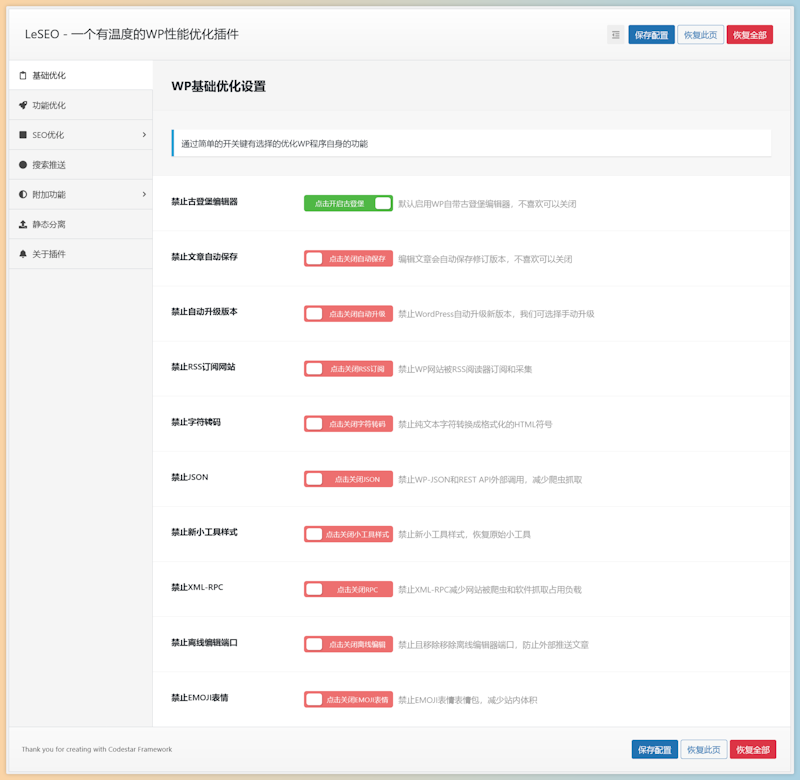Image resolution: width=800 pixels, height=780 pixels.
Task: Open the 功能优化 sidebar section
Action: pos(81,105)
